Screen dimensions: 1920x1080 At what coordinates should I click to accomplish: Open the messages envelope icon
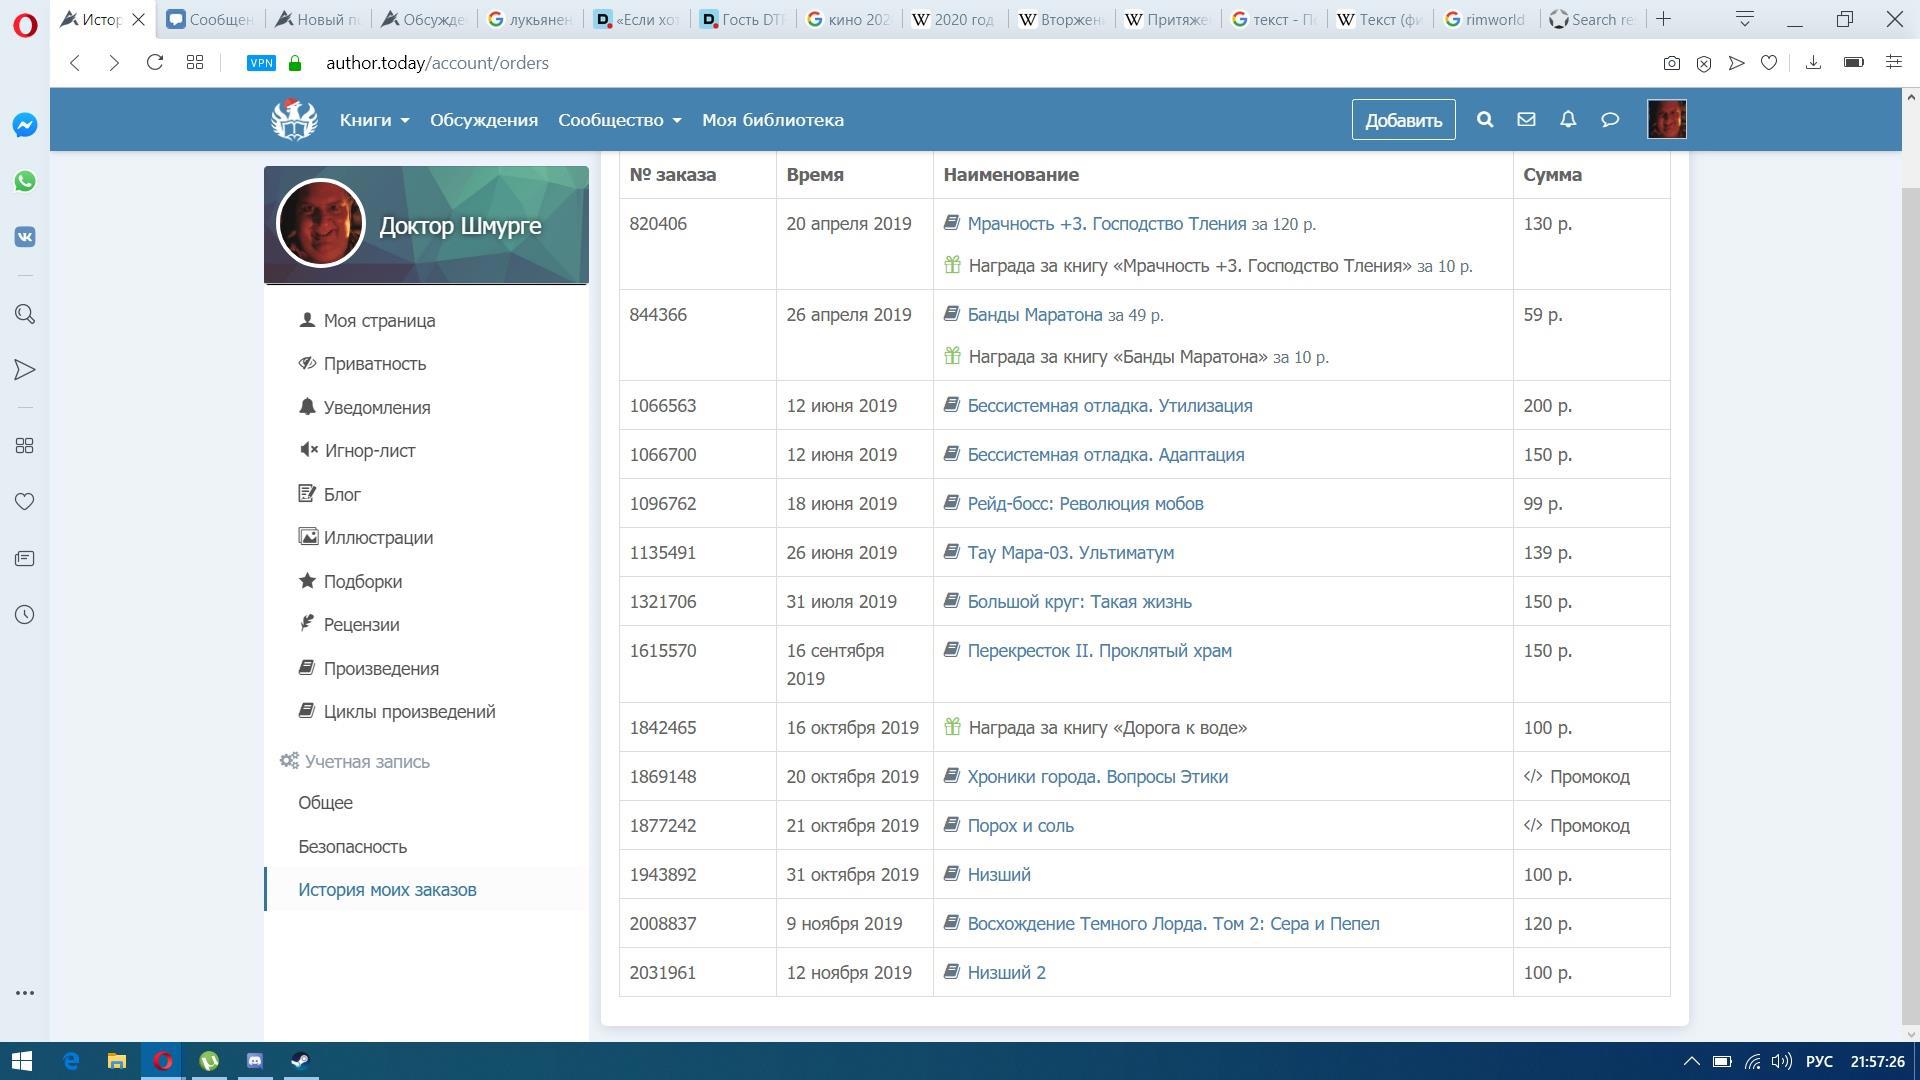pyautogui.click(x=1526, y=120)
